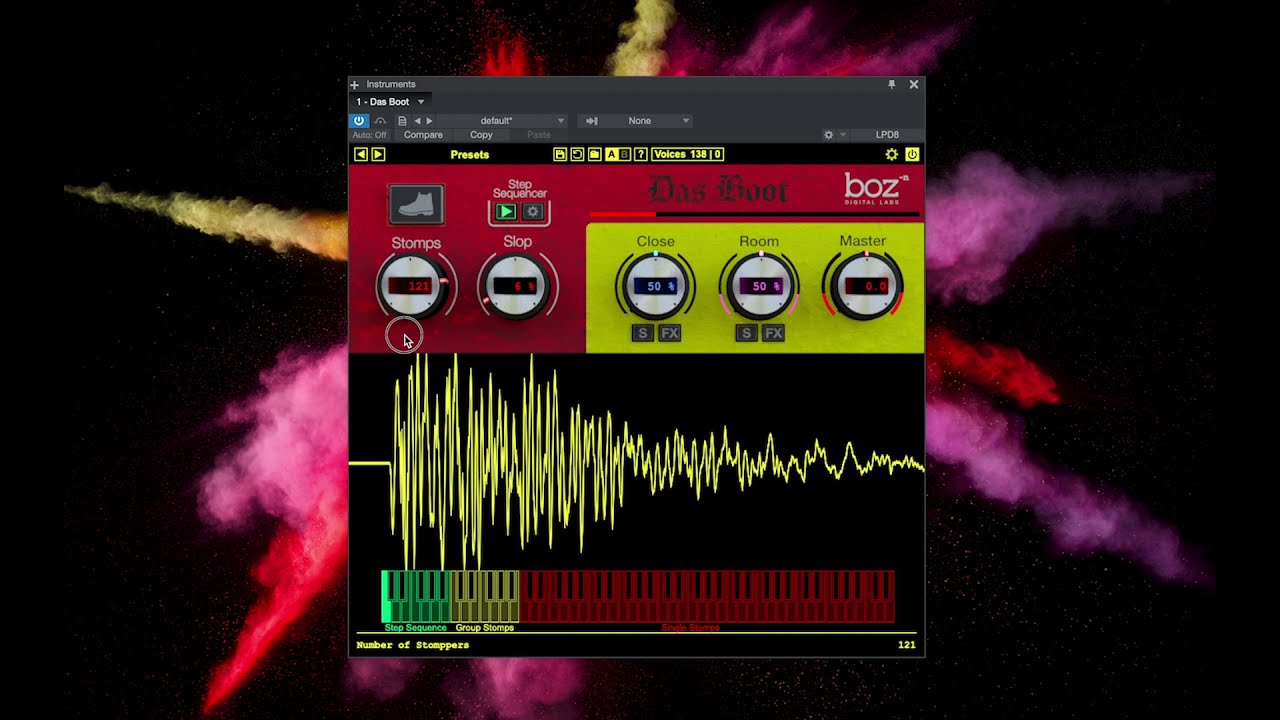The height and width of the screenshot is (720, 1280).
Task: Save preset with yellow floppy icon
Action: [560, 154]
